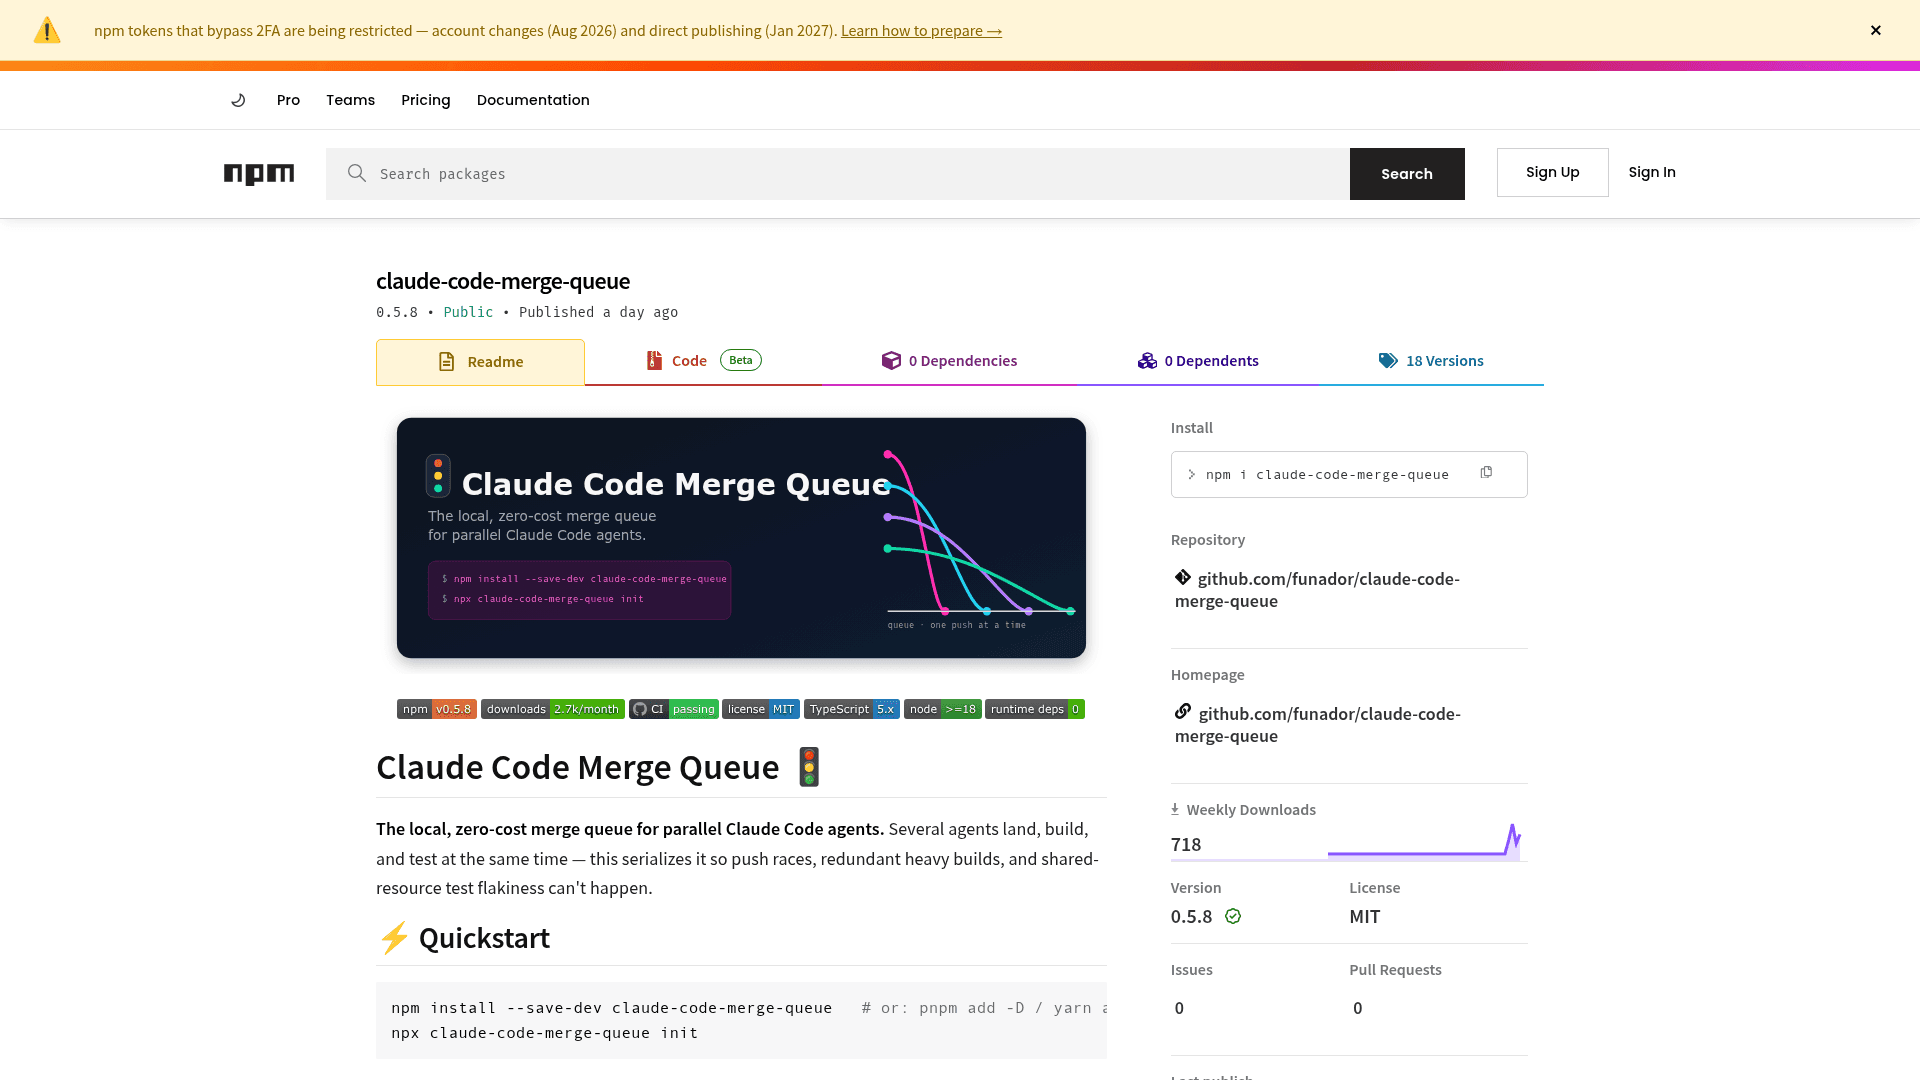
Task: Copy the npm install command
Action: coord(1486,473)
